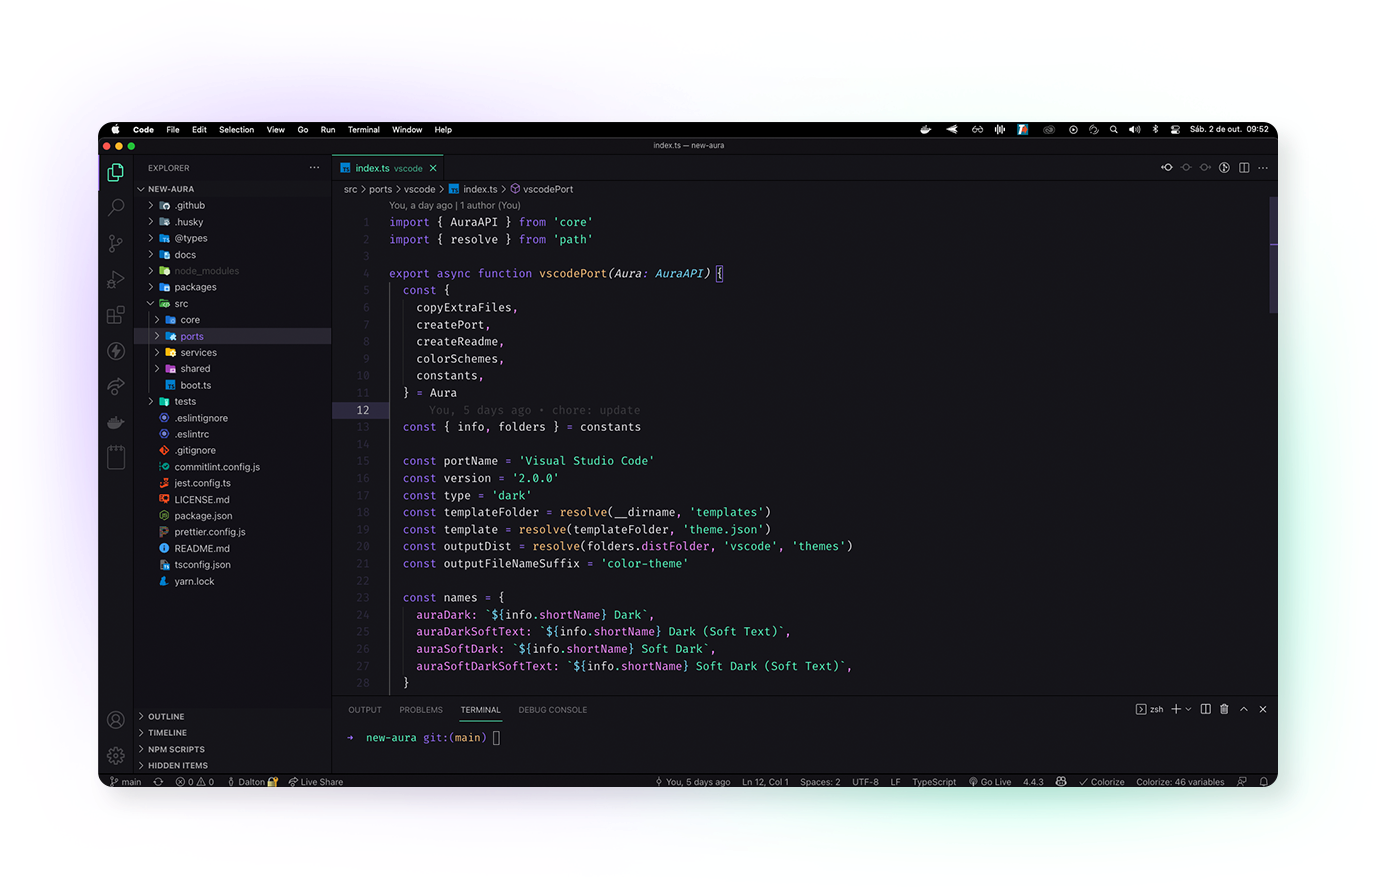
Task: Split the editor to the right
Action: (1244, 168)
